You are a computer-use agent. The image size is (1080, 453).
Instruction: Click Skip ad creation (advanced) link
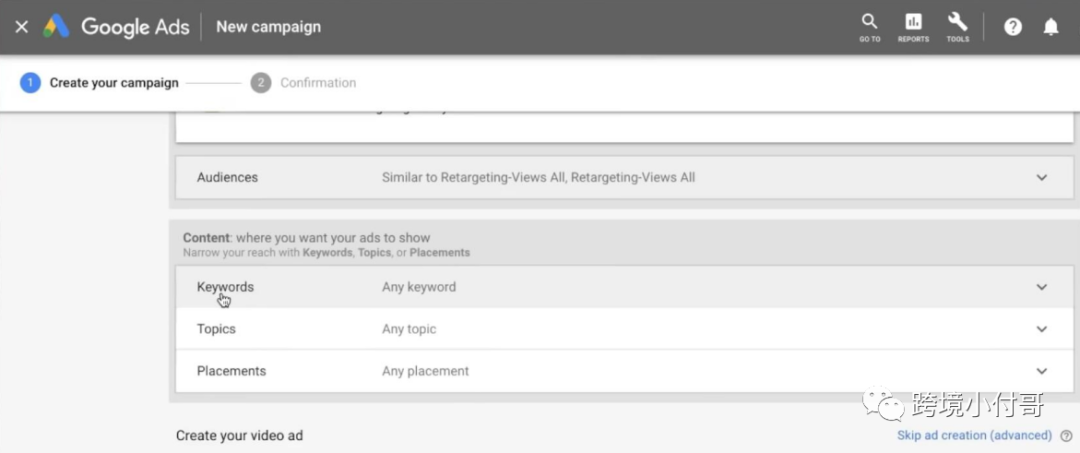[x=974, y=435]
